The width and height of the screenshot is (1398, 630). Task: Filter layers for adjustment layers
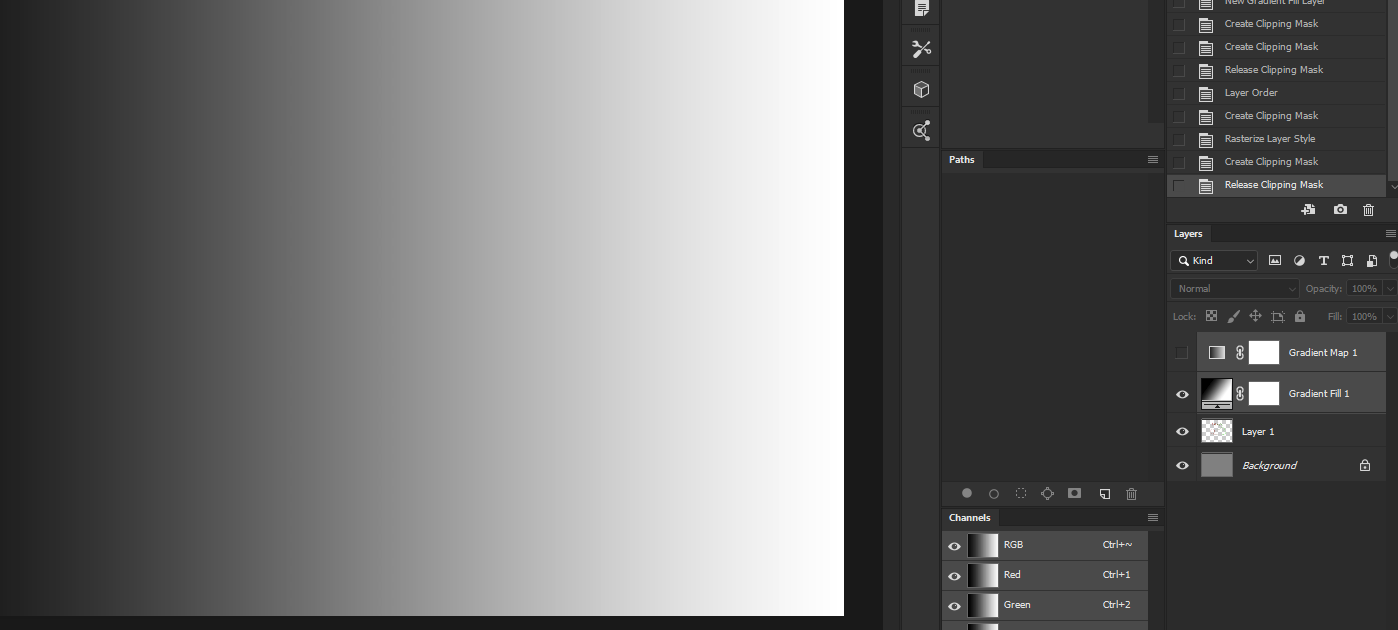click(1299, 260)
